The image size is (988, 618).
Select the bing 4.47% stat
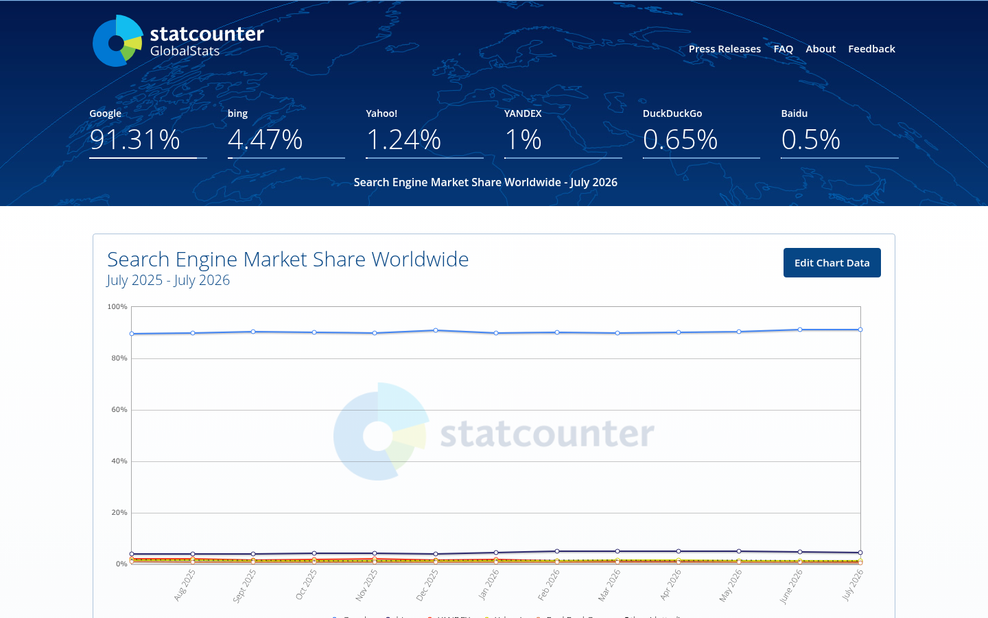tap(286, 133)
